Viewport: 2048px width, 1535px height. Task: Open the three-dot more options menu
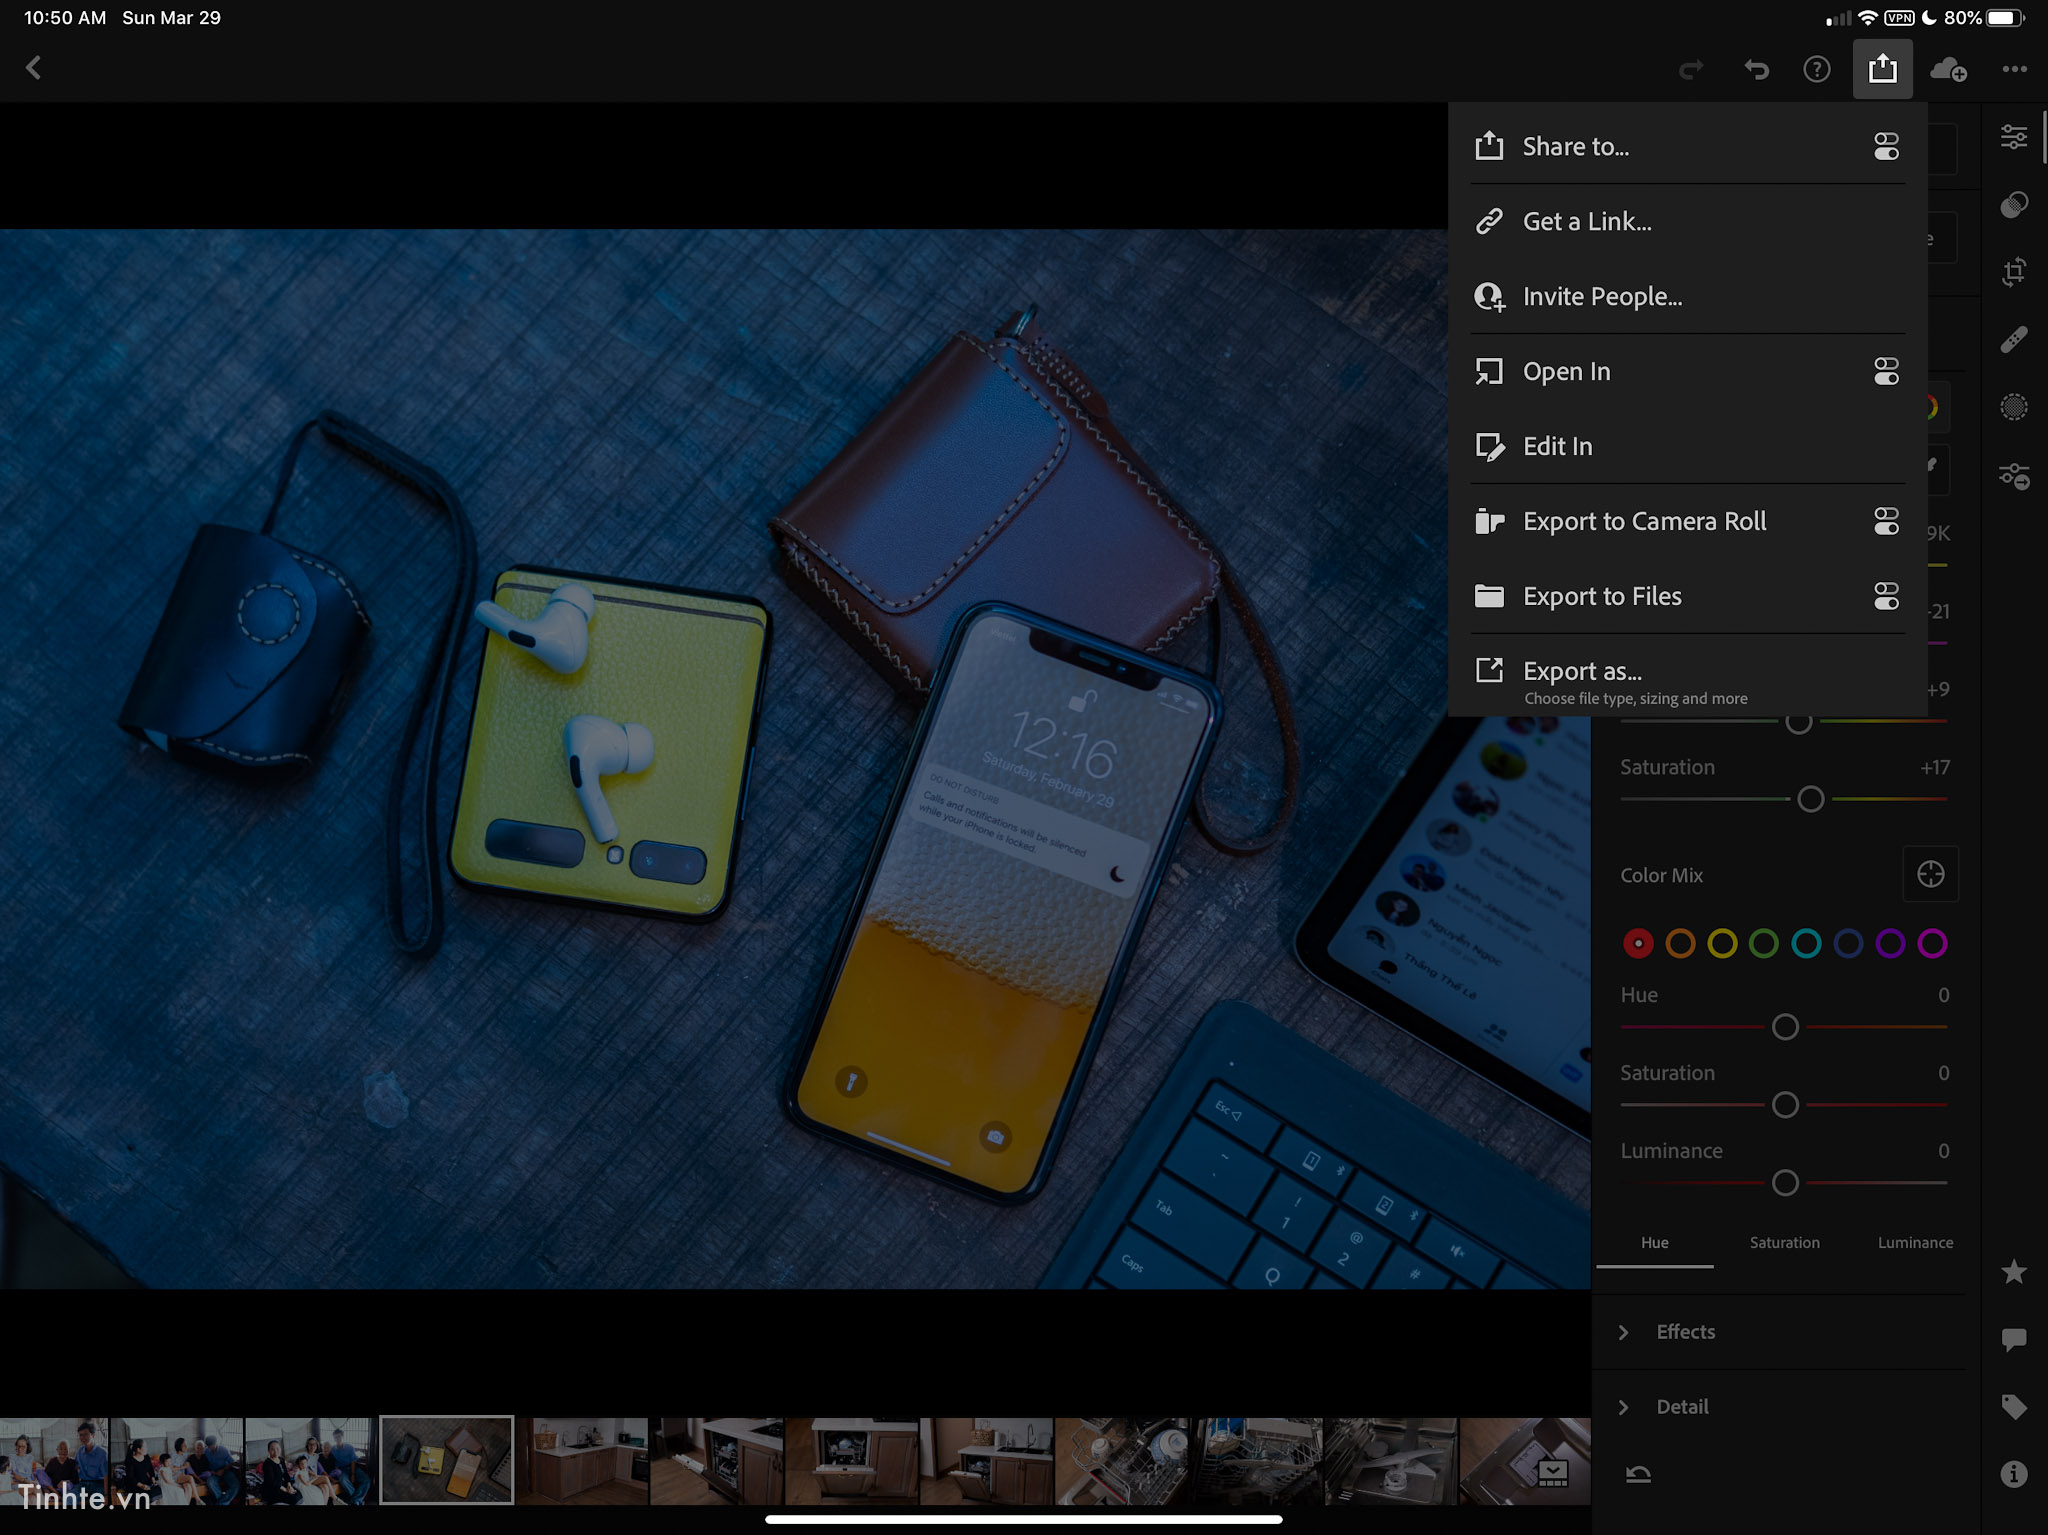tap(2015, 69)
